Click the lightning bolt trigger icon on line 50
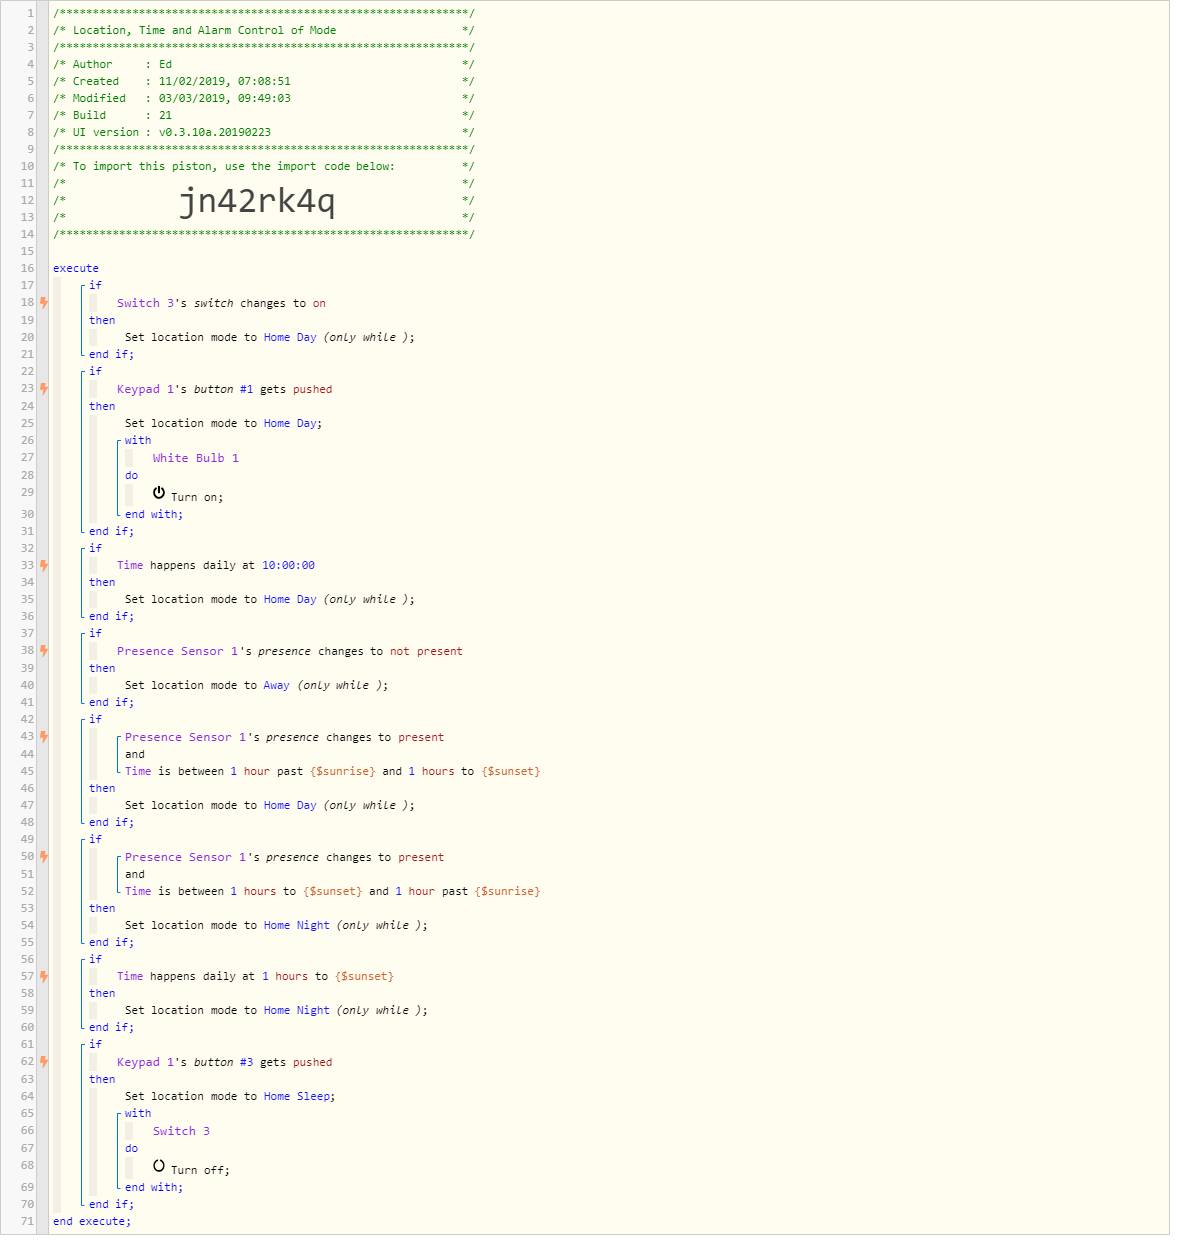This screenshot has width=1178, height=1240. (x=43, y=856)
